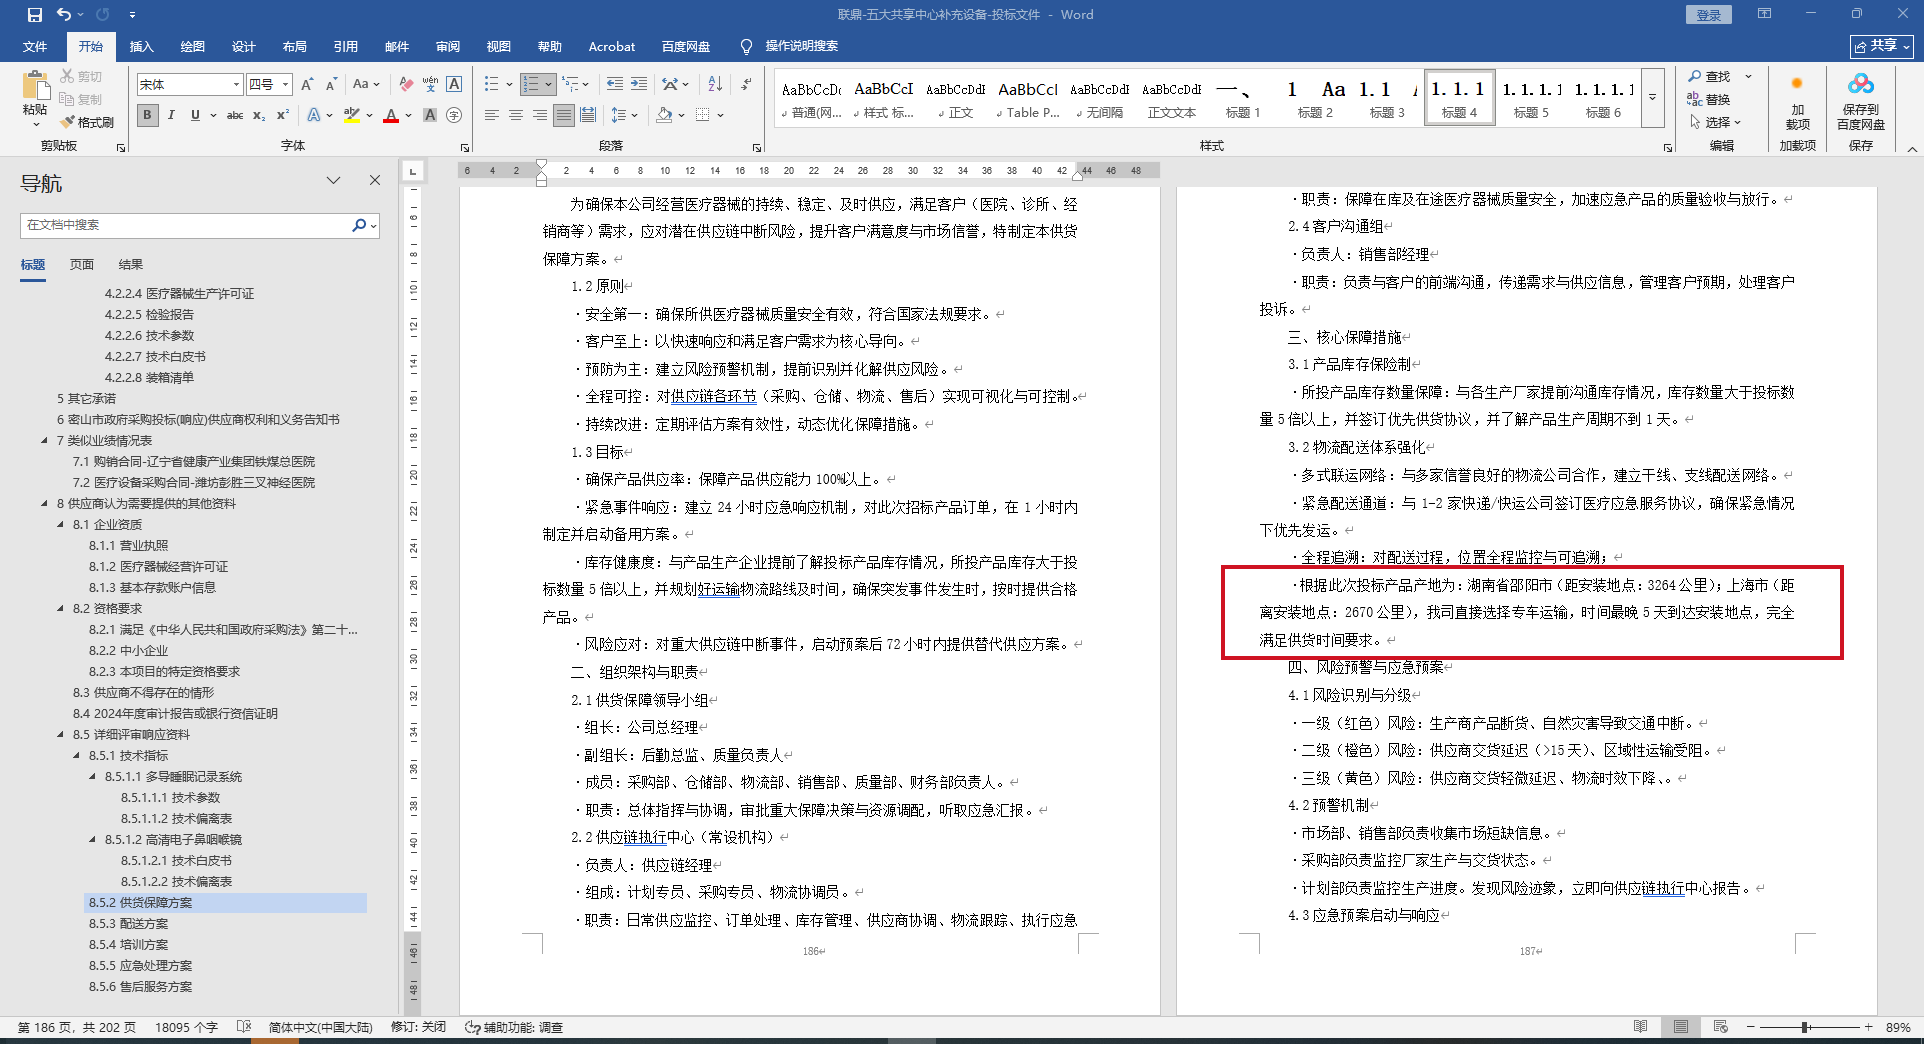
Task: Apply the text highlight color
Action: tap(352, 115)
